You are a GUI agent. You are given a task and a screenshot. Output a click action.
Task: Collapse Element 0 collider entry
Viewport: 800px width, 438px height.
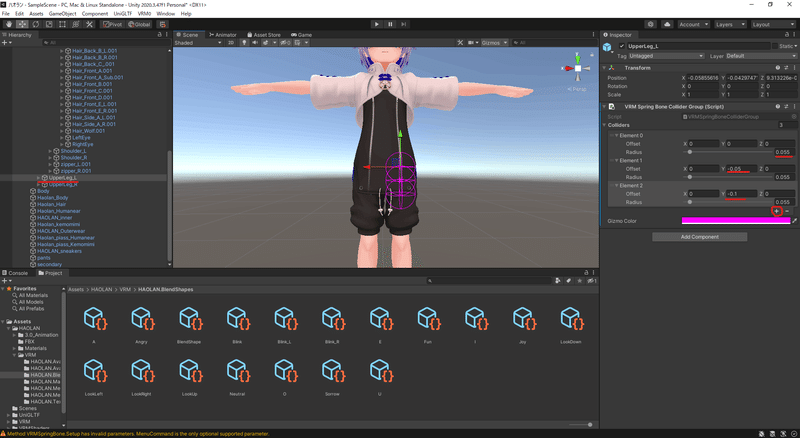point(616,135)
